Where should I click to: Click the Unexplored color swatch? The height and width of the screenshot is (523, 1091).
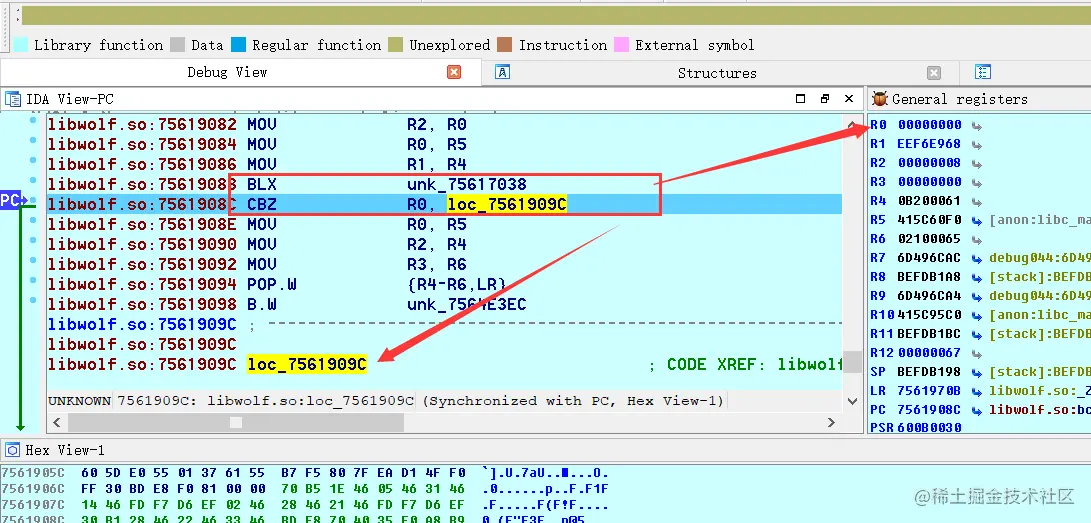point(396,45)
